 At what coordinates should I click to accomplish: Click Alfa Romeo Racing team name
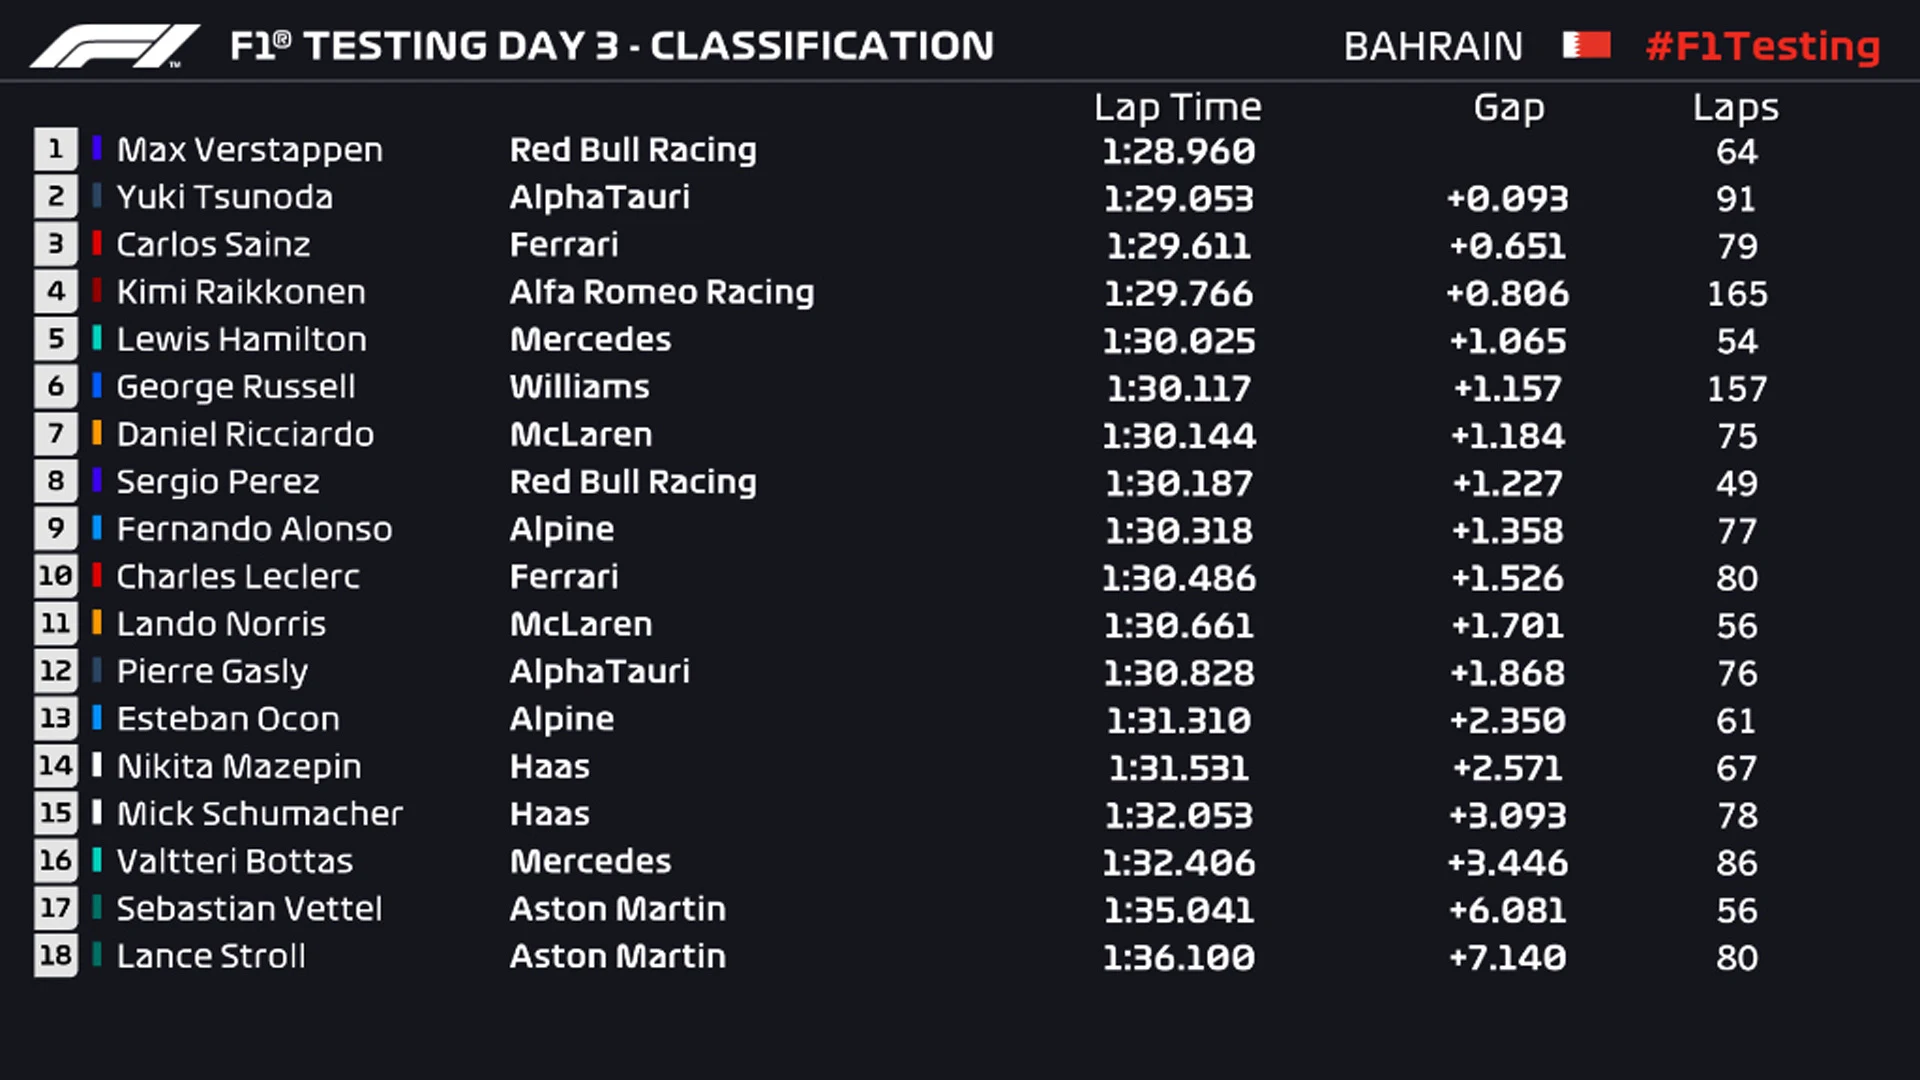click(x=662, y=292)
